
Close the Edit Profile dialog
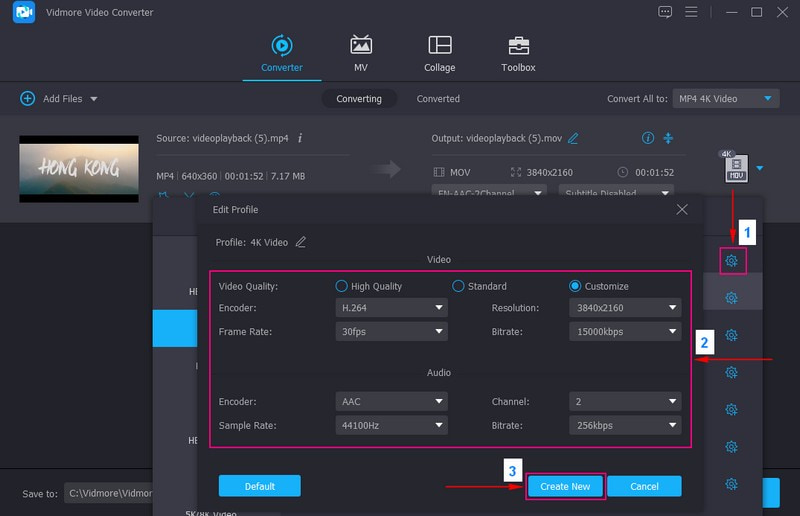[x=682, y=210]
